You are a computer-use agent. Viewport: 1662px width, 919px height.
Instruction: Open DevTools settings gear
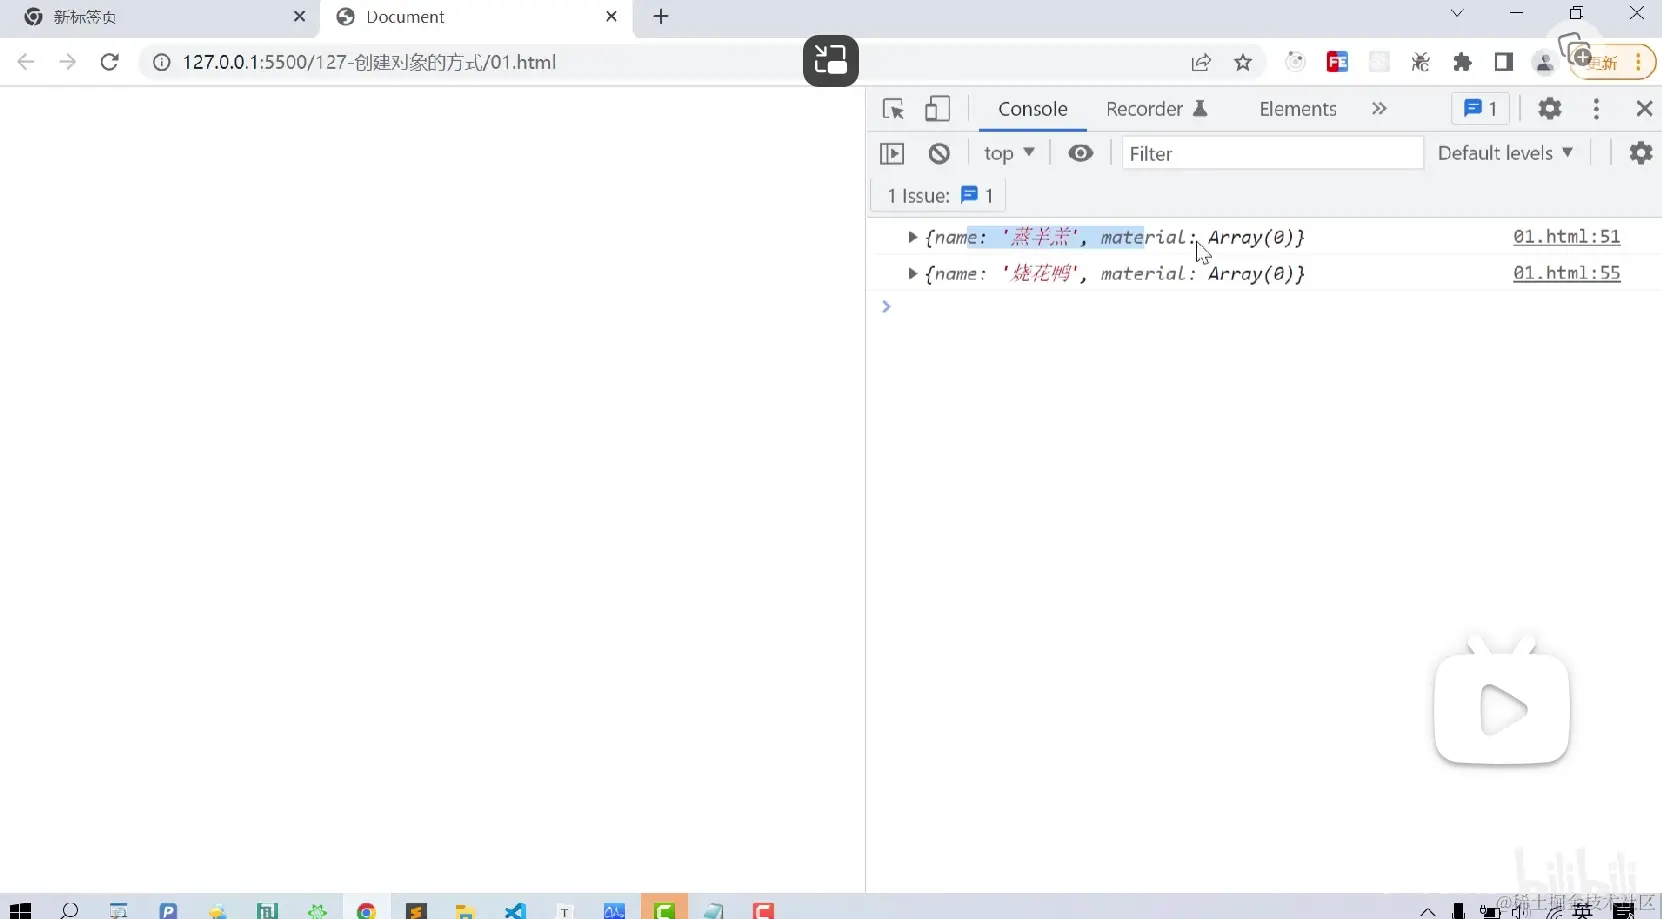pyautogui.click(x=1550, y=109)
